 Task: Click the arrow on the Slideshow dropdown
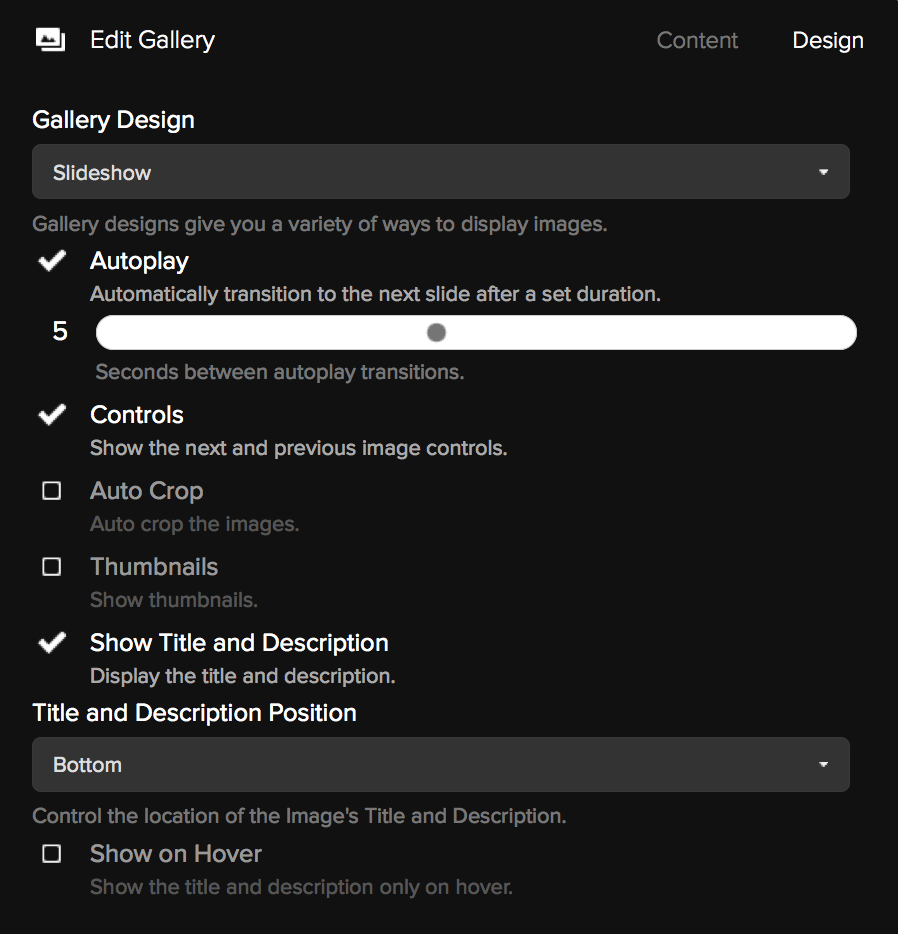[824, 172]
